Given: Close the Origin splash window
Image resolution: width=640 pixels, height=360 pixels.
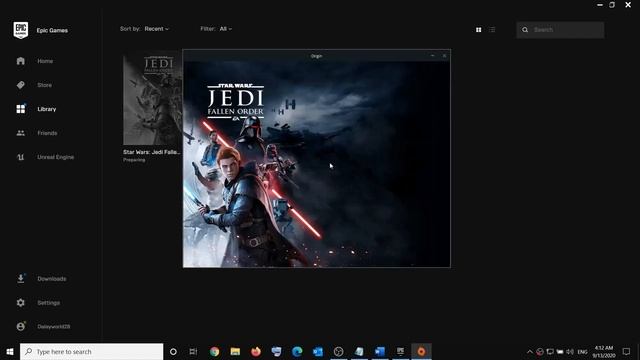Looking at the screenshot, I should [x=444, y=56].
